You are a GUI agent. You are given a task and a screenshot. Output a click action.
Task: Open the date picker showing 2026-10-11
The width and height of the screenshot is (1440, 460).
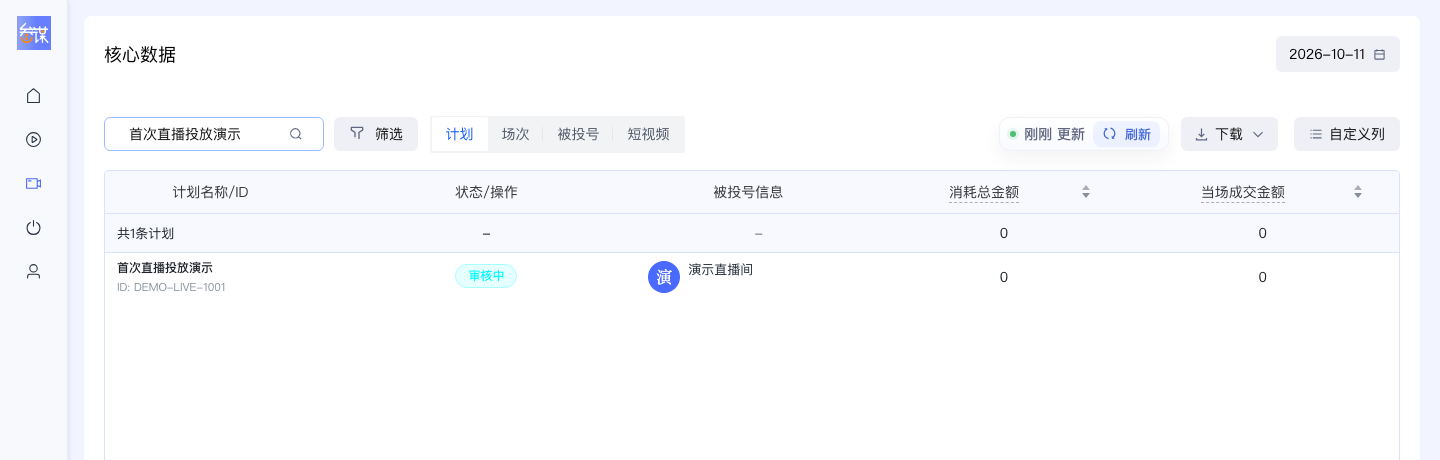pyautogui.click(x=1338, y=54)
